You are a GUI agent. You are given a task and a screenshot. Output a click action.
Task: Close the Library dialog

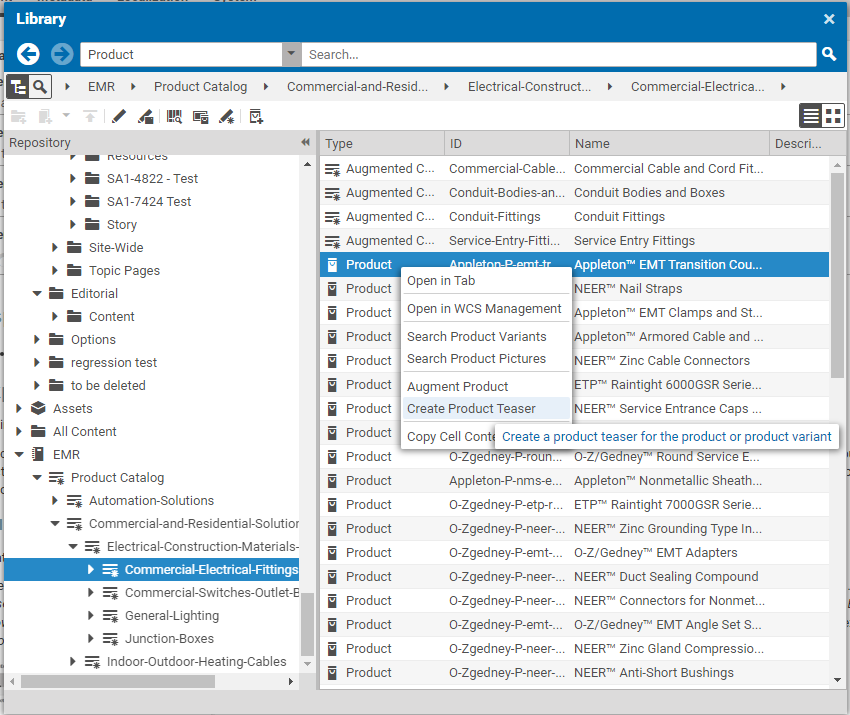[829, 19]
